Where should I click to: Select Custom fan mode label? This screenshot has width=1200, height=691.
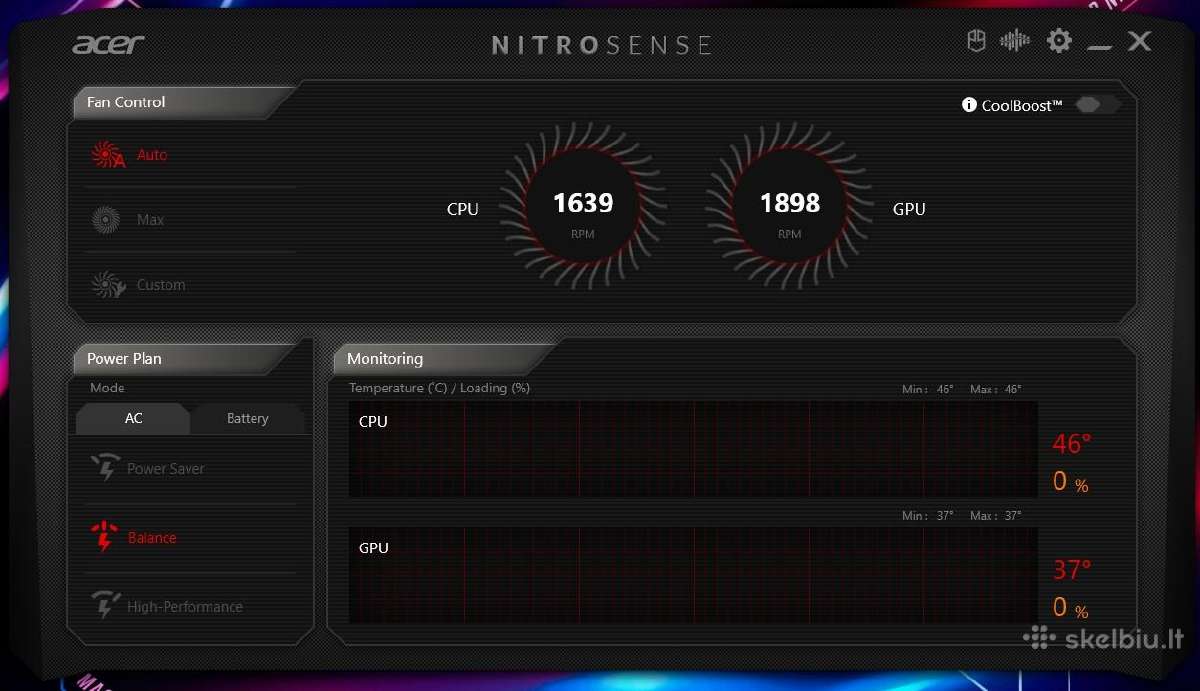(x=161, y=285)
